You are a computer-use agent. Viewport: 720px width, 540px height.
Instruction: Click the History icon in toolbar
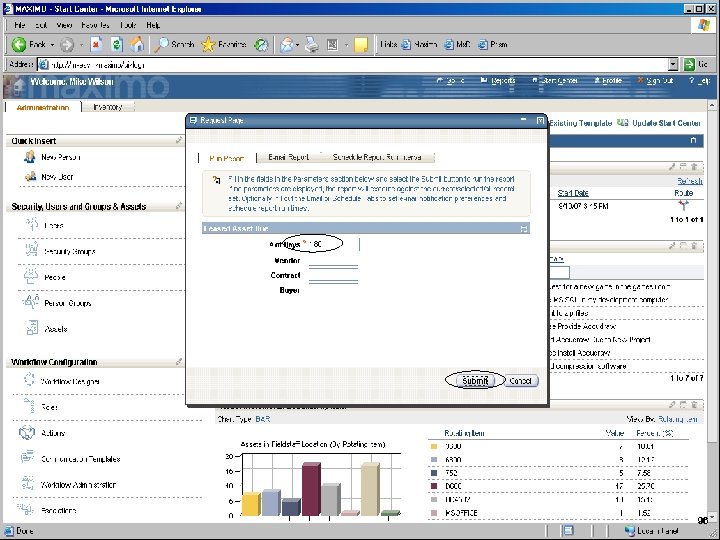point(261,45)
